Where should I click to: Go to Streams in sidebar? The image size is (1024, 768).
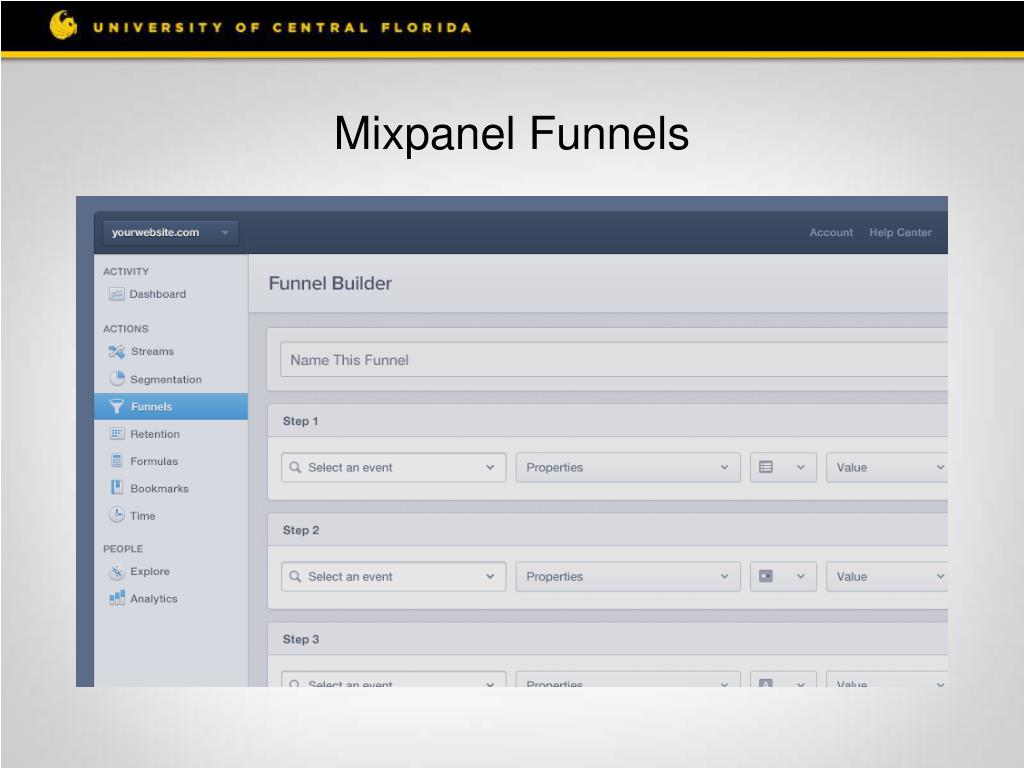click(x=171, y=351)
